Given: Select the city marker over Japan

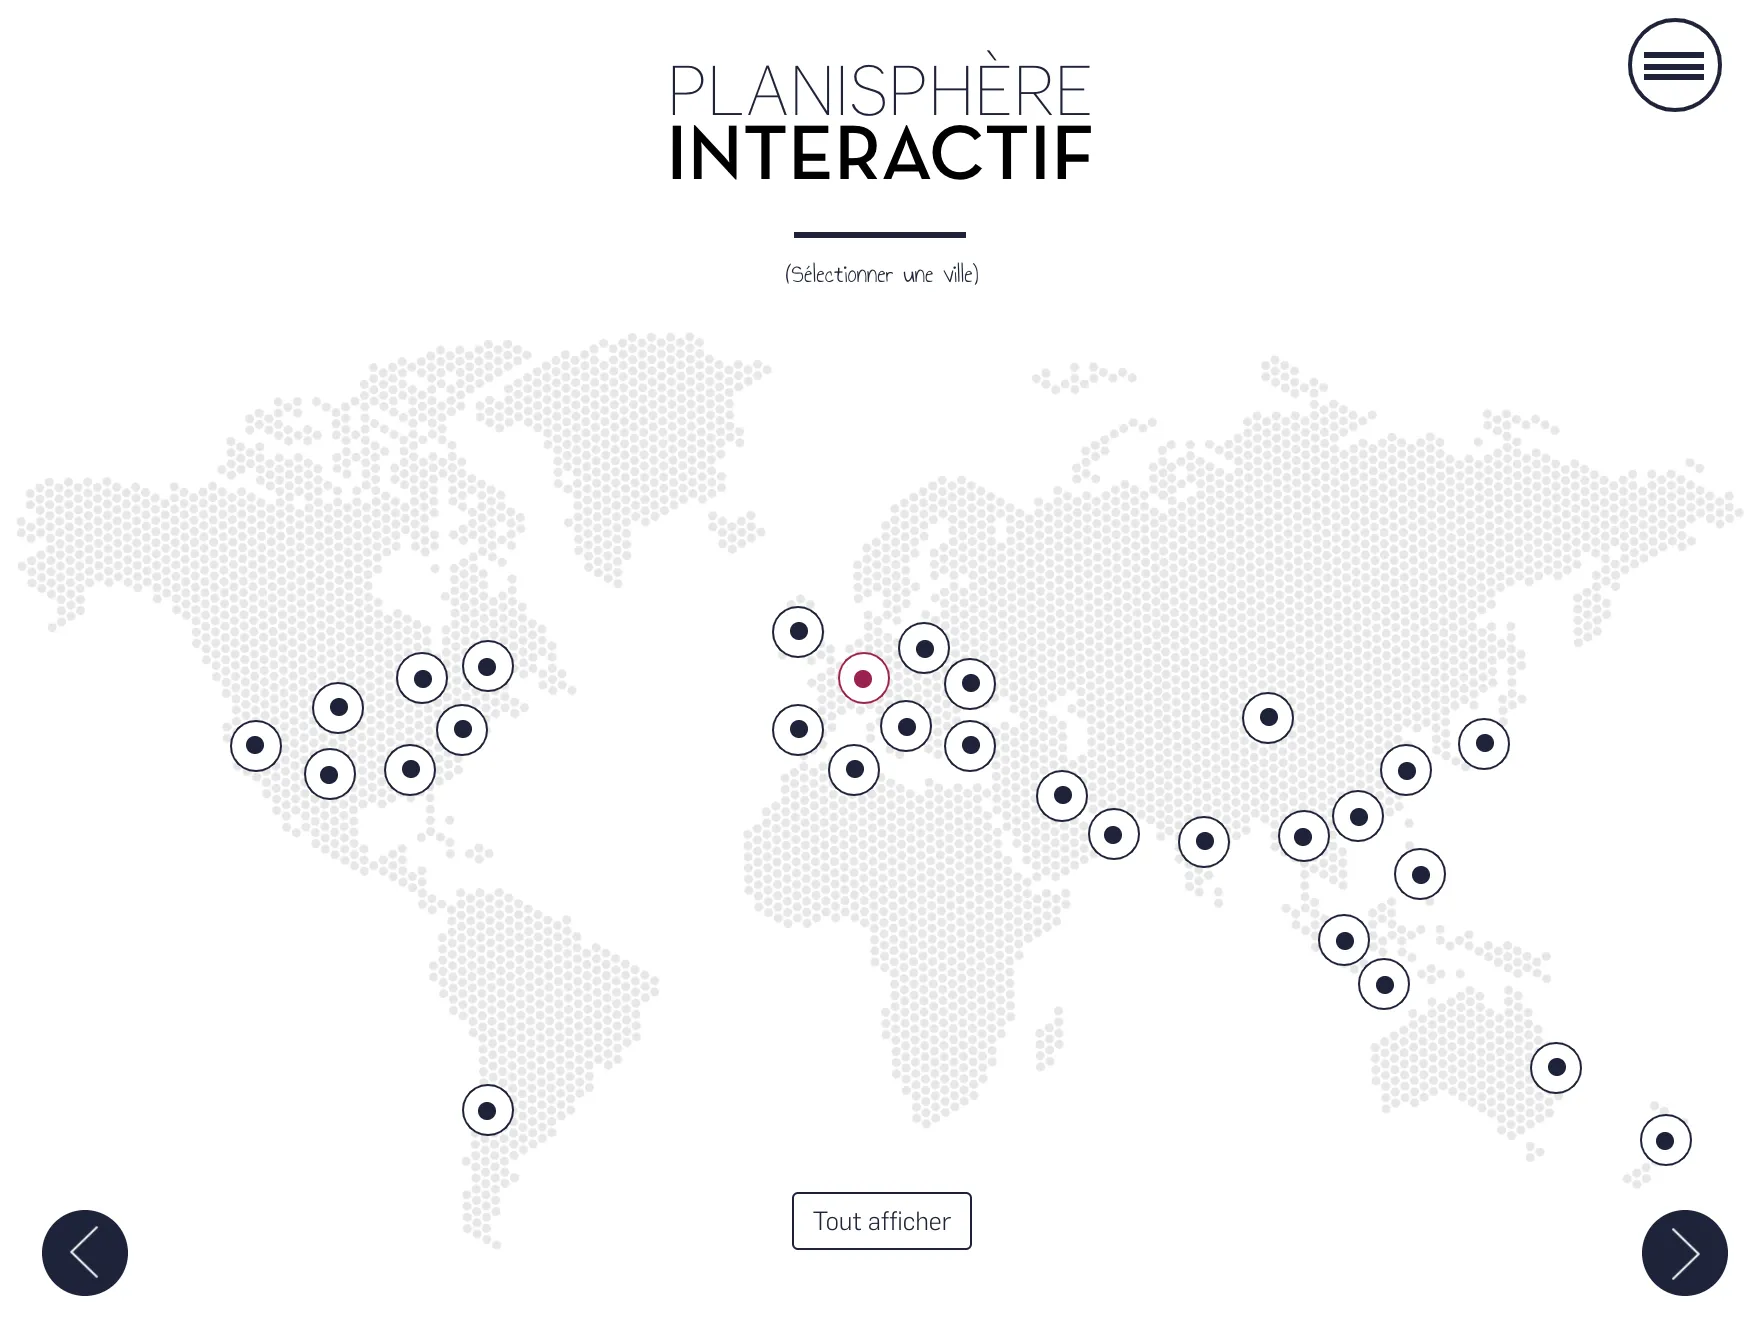Looking at the screenshot, I should (x=1484, y=744).
